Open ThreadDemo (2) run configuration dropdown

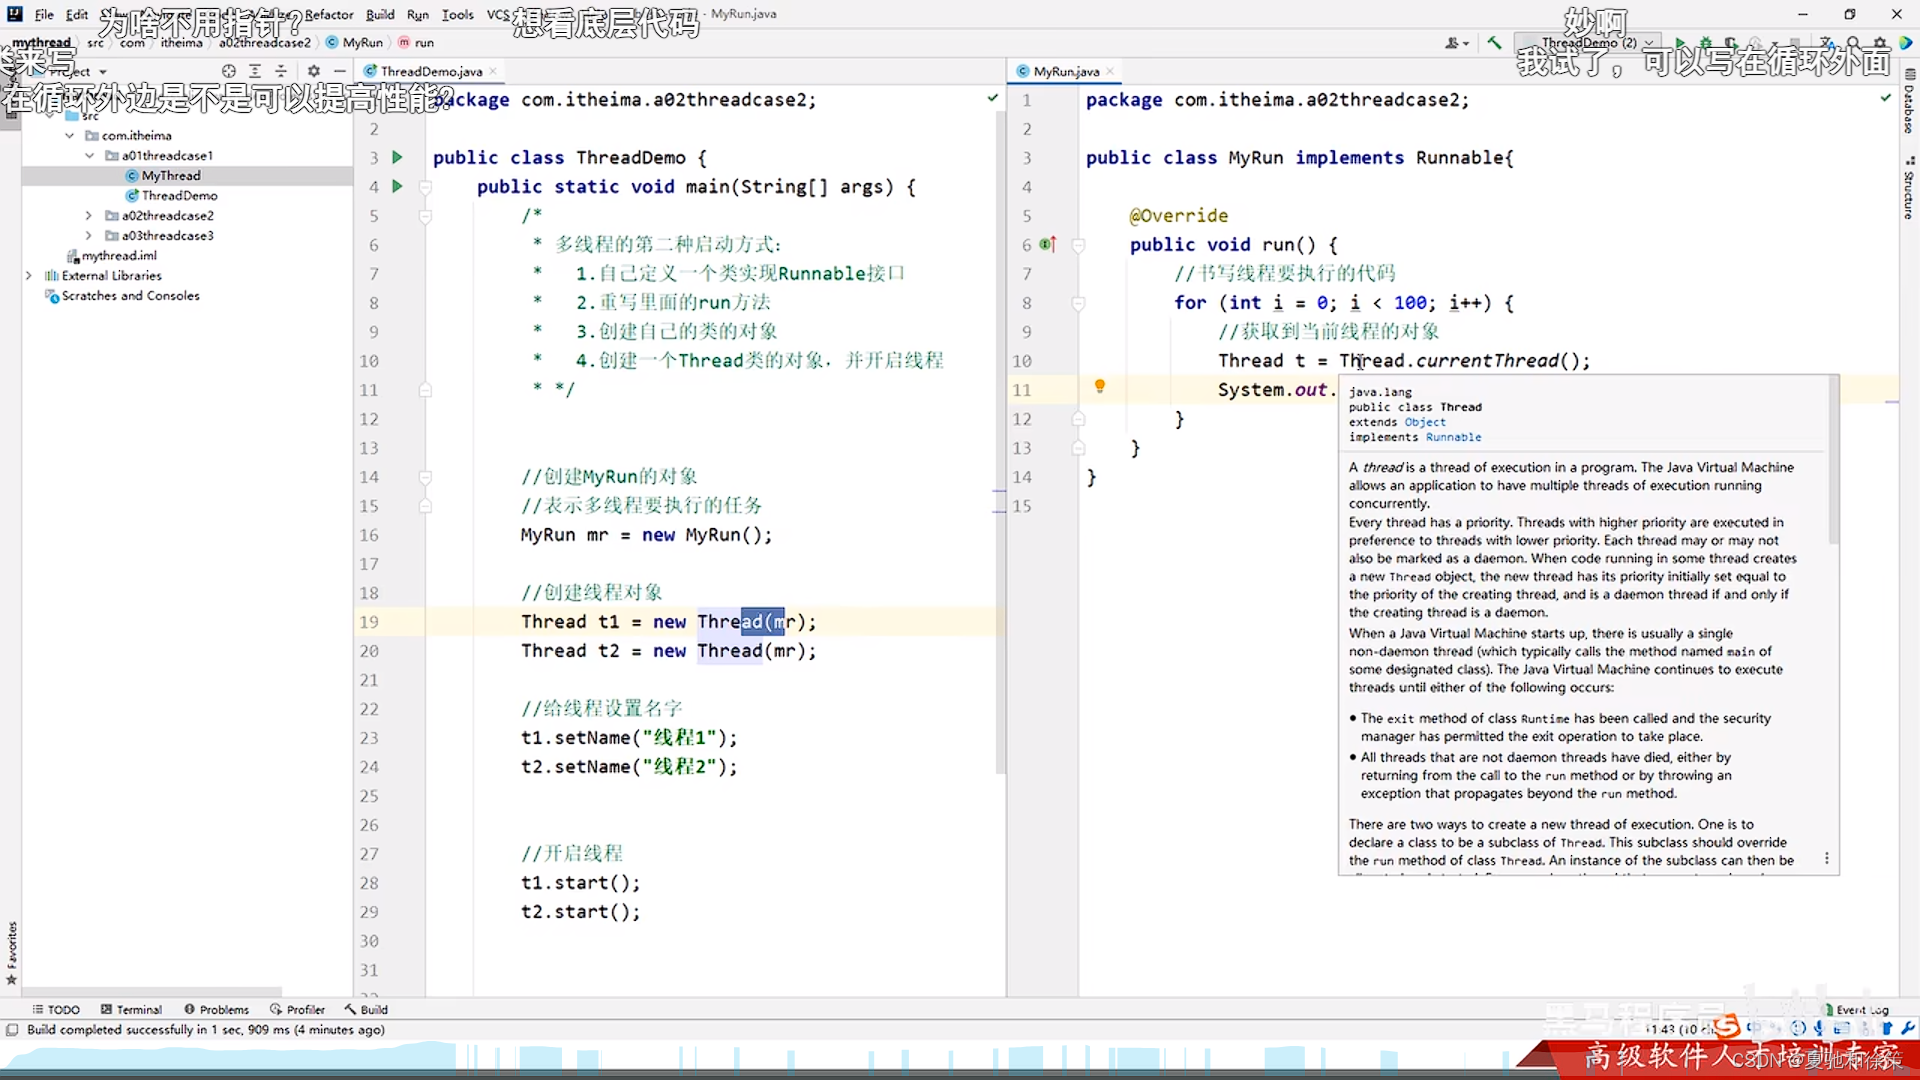(1590, 43)
